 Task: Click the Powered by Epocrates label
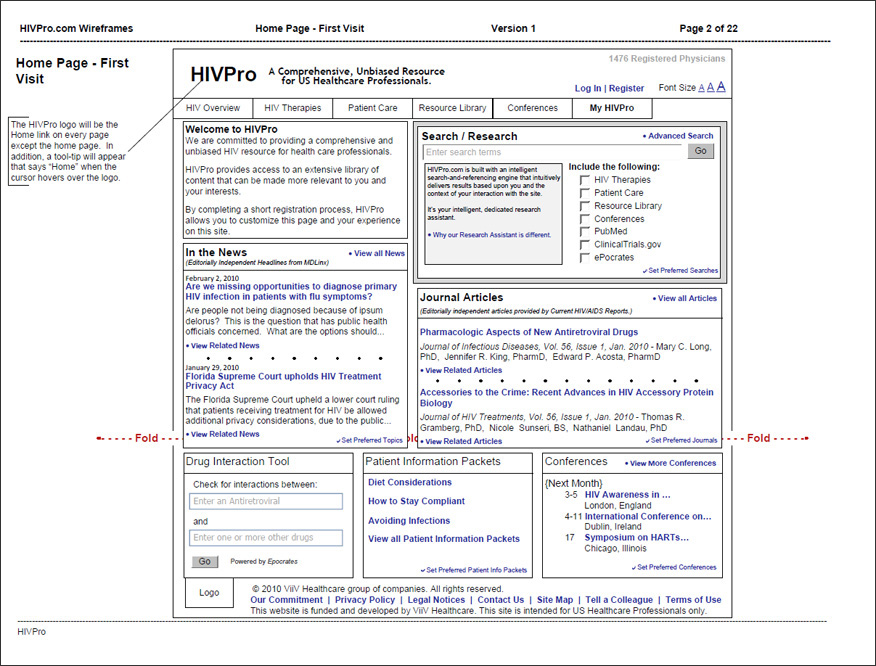264,562
